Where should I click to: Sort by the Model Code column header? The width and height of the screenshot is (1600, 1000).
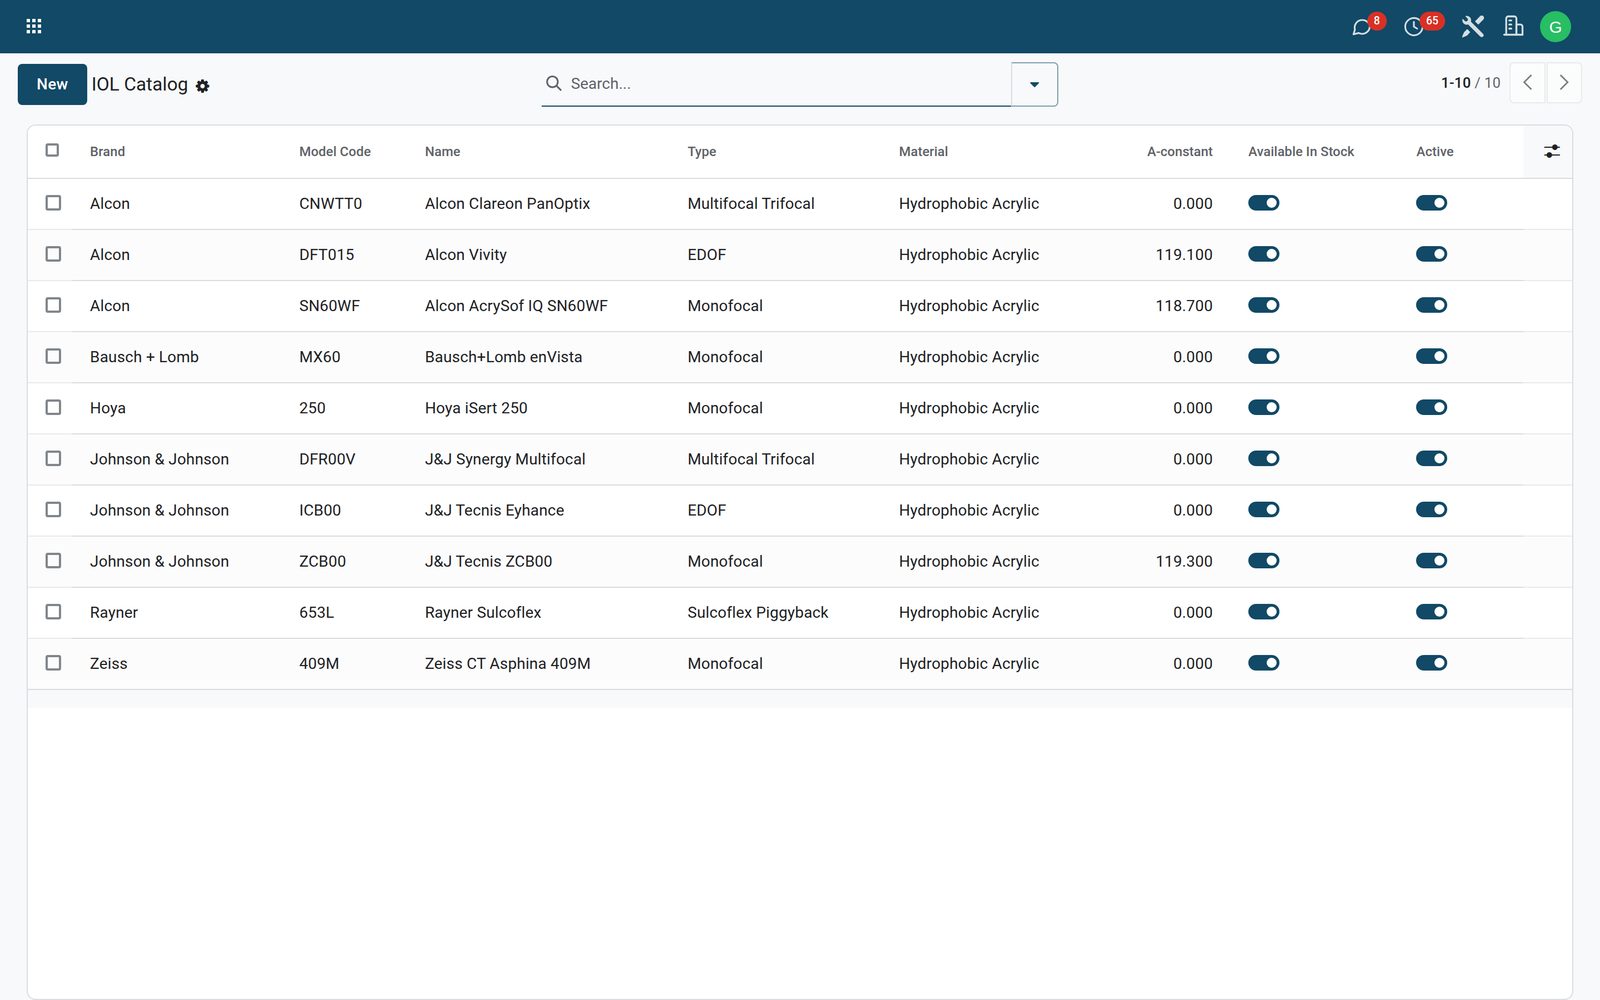click(335, 152)
